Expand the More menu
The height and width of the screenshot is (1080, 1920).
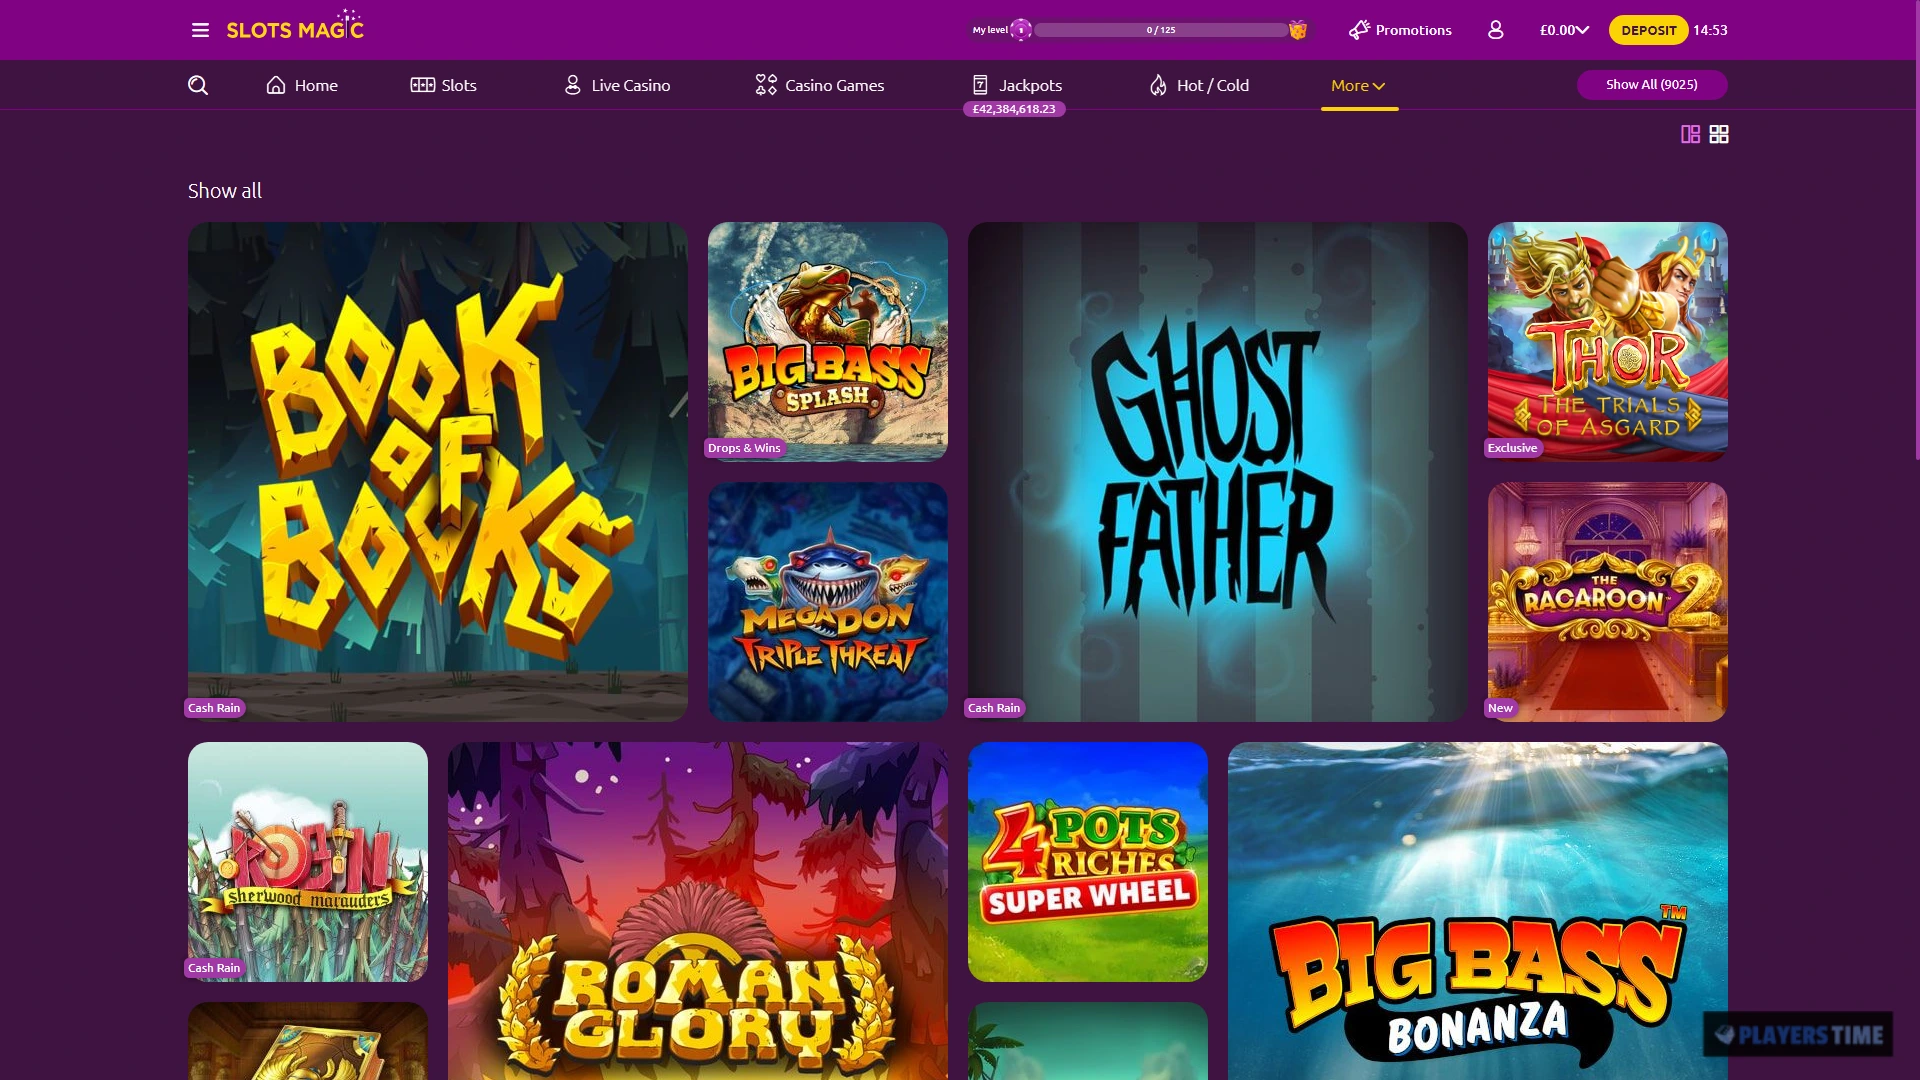[x=1358, y=85]
